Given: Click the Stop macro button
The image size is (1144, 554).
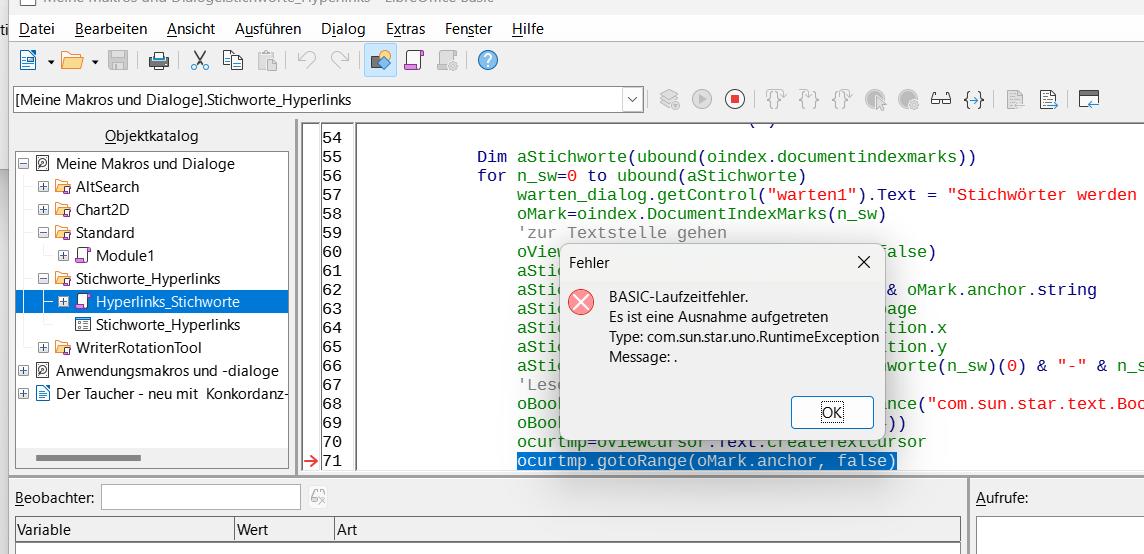Looking at the screenshot, I should tap(735, 99).
